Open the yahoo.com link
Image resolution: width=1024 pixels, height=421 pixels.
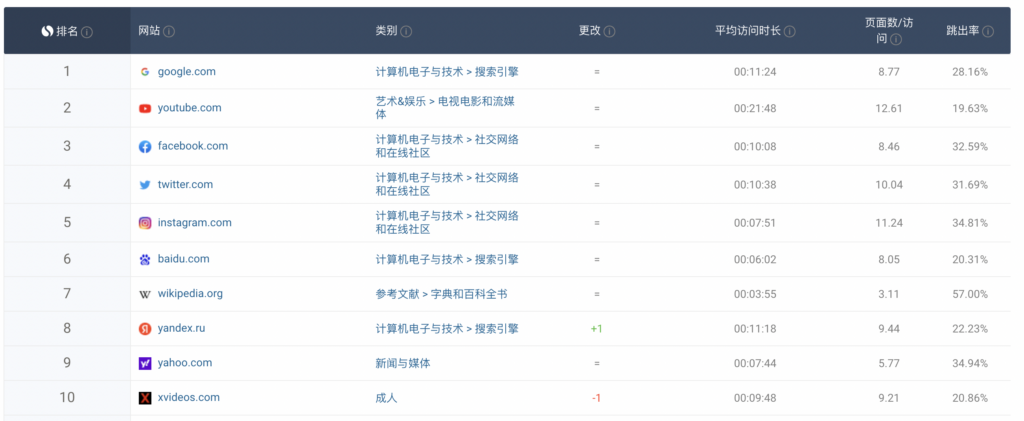tap(185, 363)
